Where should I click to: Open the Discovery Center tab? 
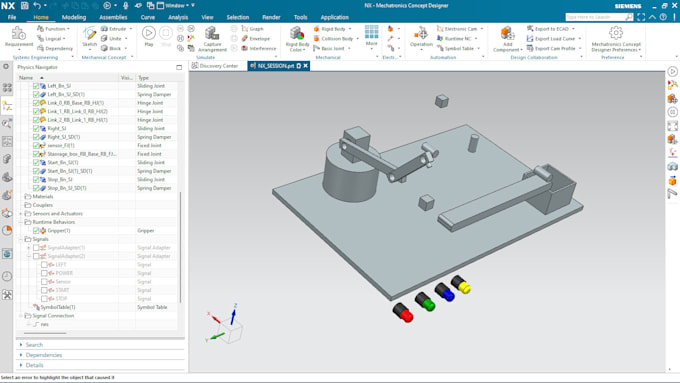pyautogui.click(x=216, y=66)
